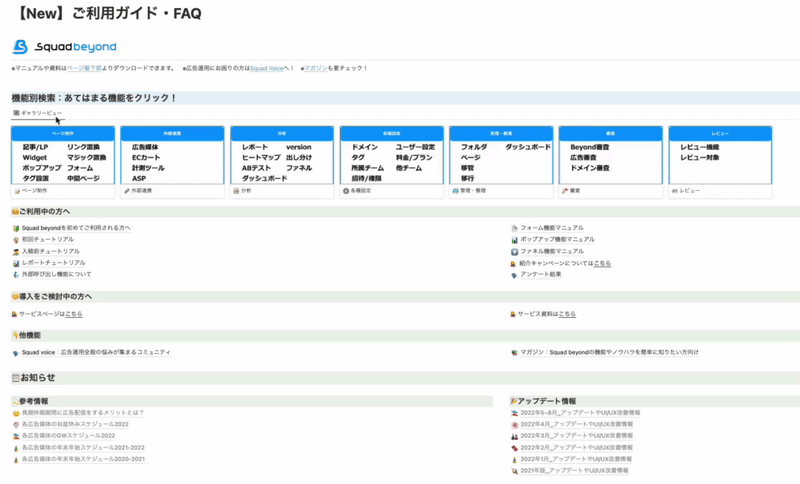
Task: Click the 機能別検索 section heading
Action: 94,98
